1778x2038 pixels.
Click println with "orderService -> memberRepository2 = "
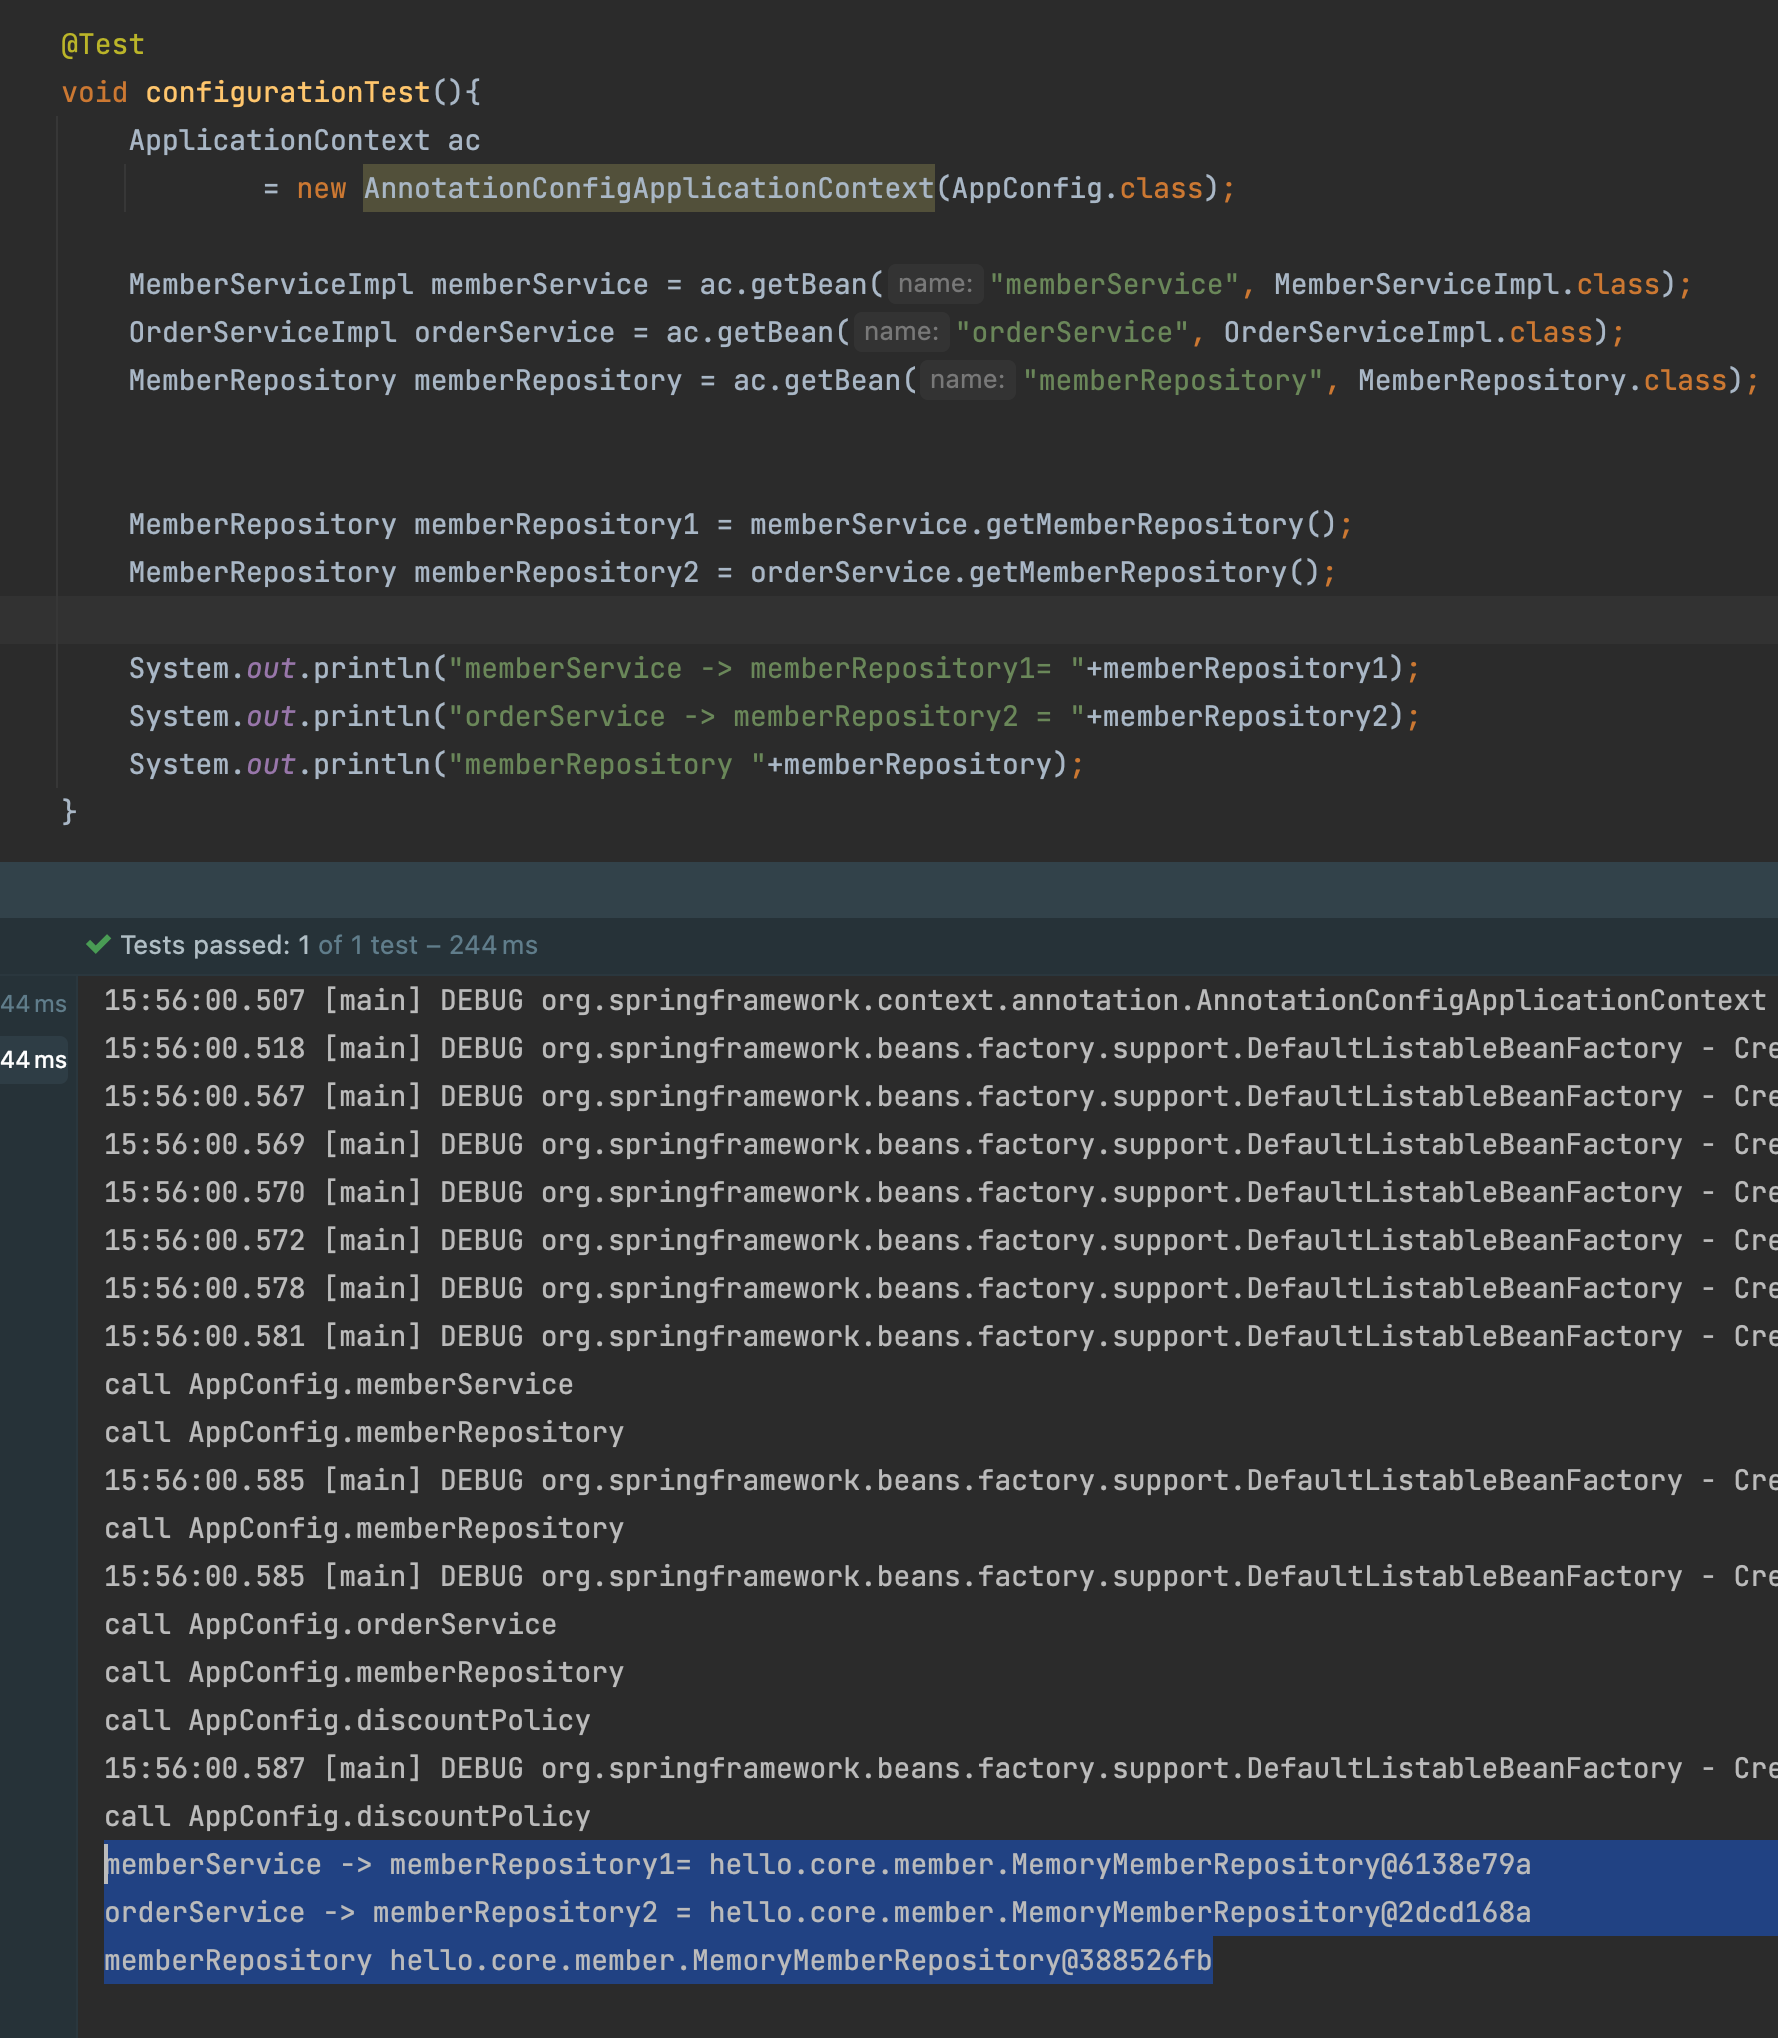coord(774,717)
